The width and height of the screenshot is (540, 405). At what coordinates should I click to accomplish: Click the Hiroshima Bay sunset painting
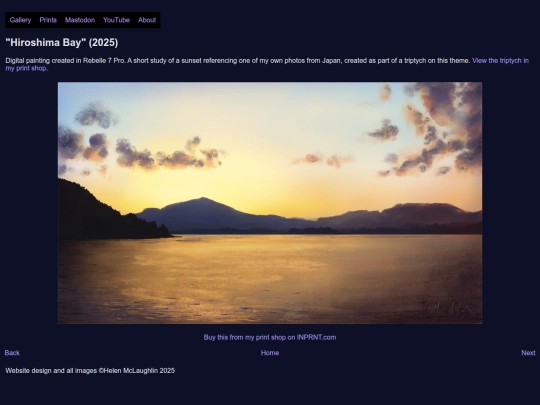tap(270, 203)
